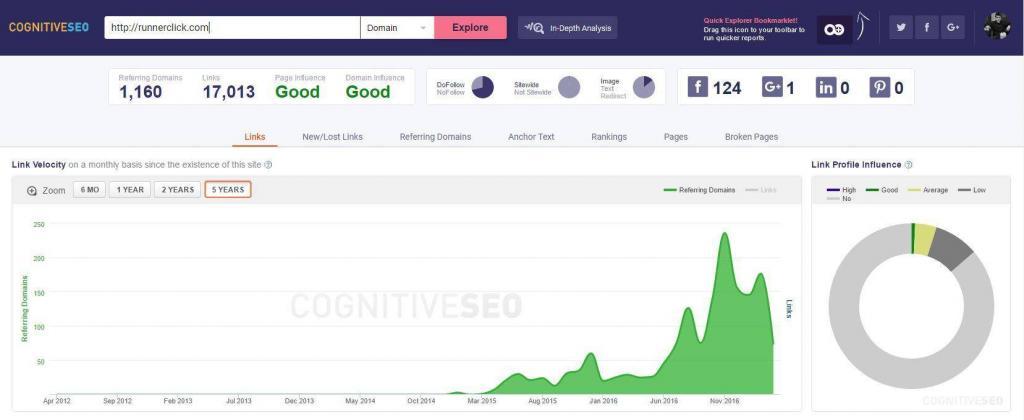
Task: Set zoom to 6 MO
Action: 89,189
